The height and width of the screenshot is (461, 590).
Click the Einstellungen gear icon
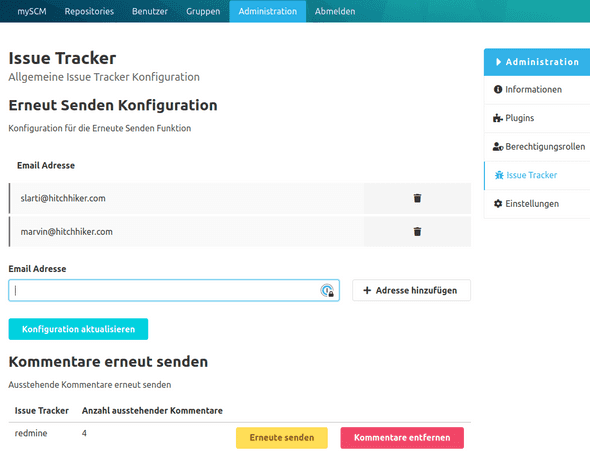pyautogui.click(x=498, y=204)
